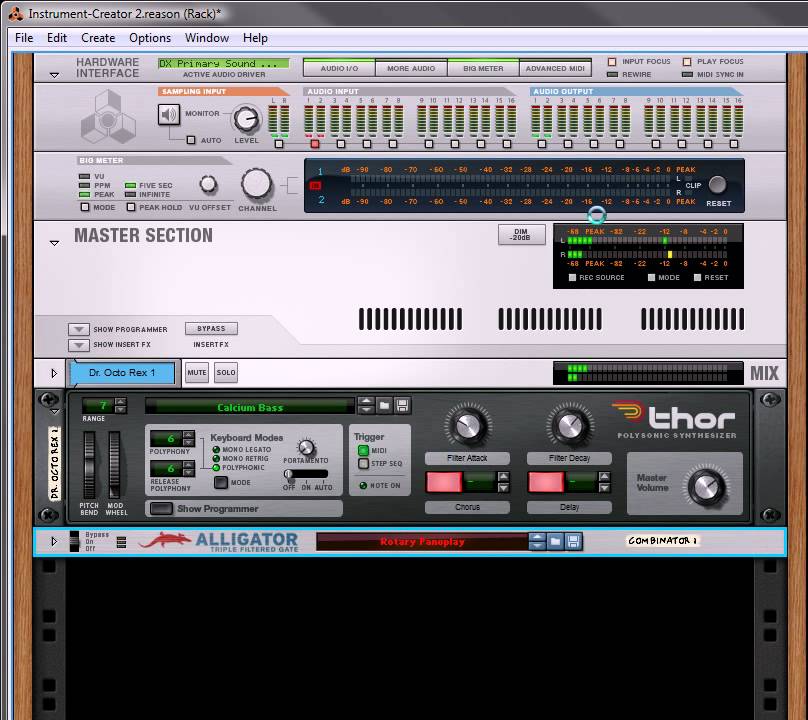Screen dimensions: 808x720
Task: Enable the AUTO monitor checkbox
Action: (191, 140)
